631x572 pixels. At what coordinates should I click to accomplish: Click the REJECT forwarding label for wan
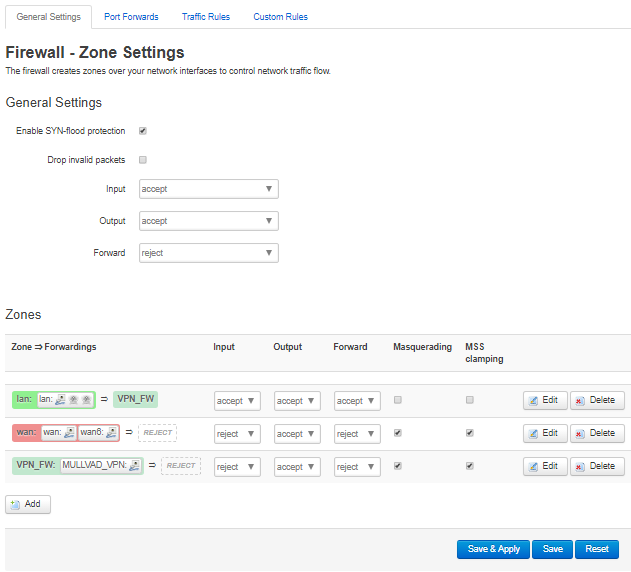[x=157, y=433]
